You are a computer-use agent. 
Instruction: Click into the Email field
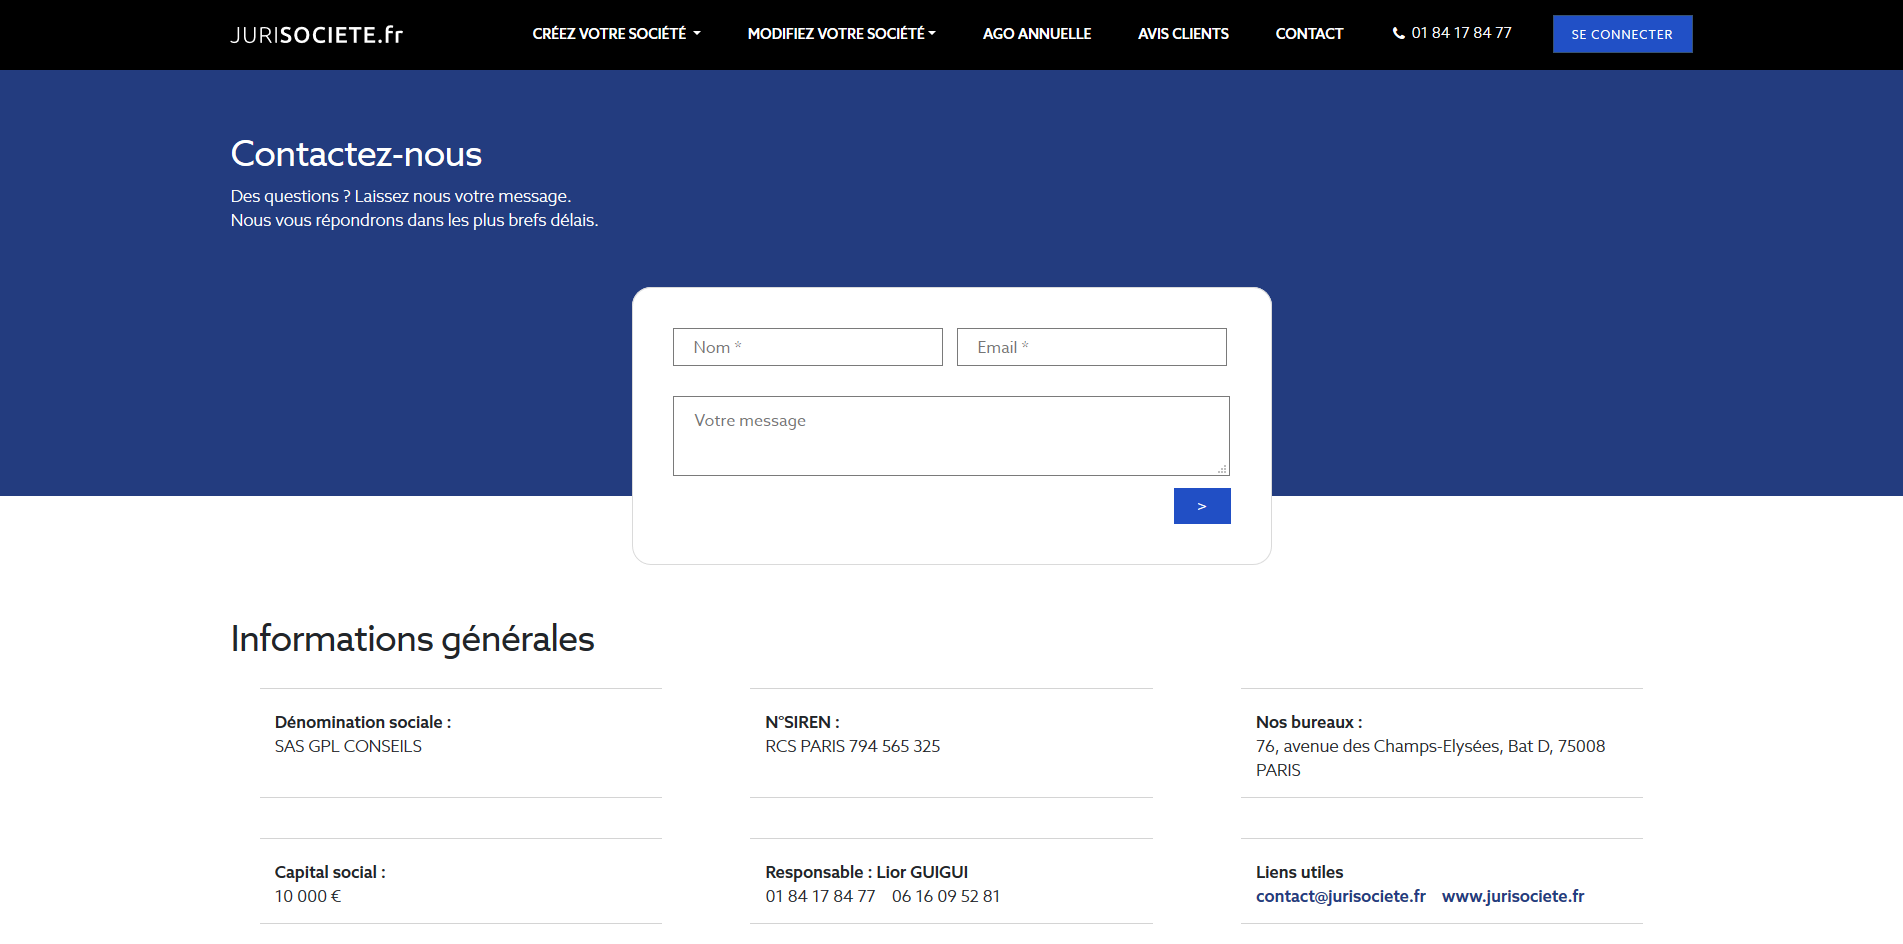[x=1091, y=347]
